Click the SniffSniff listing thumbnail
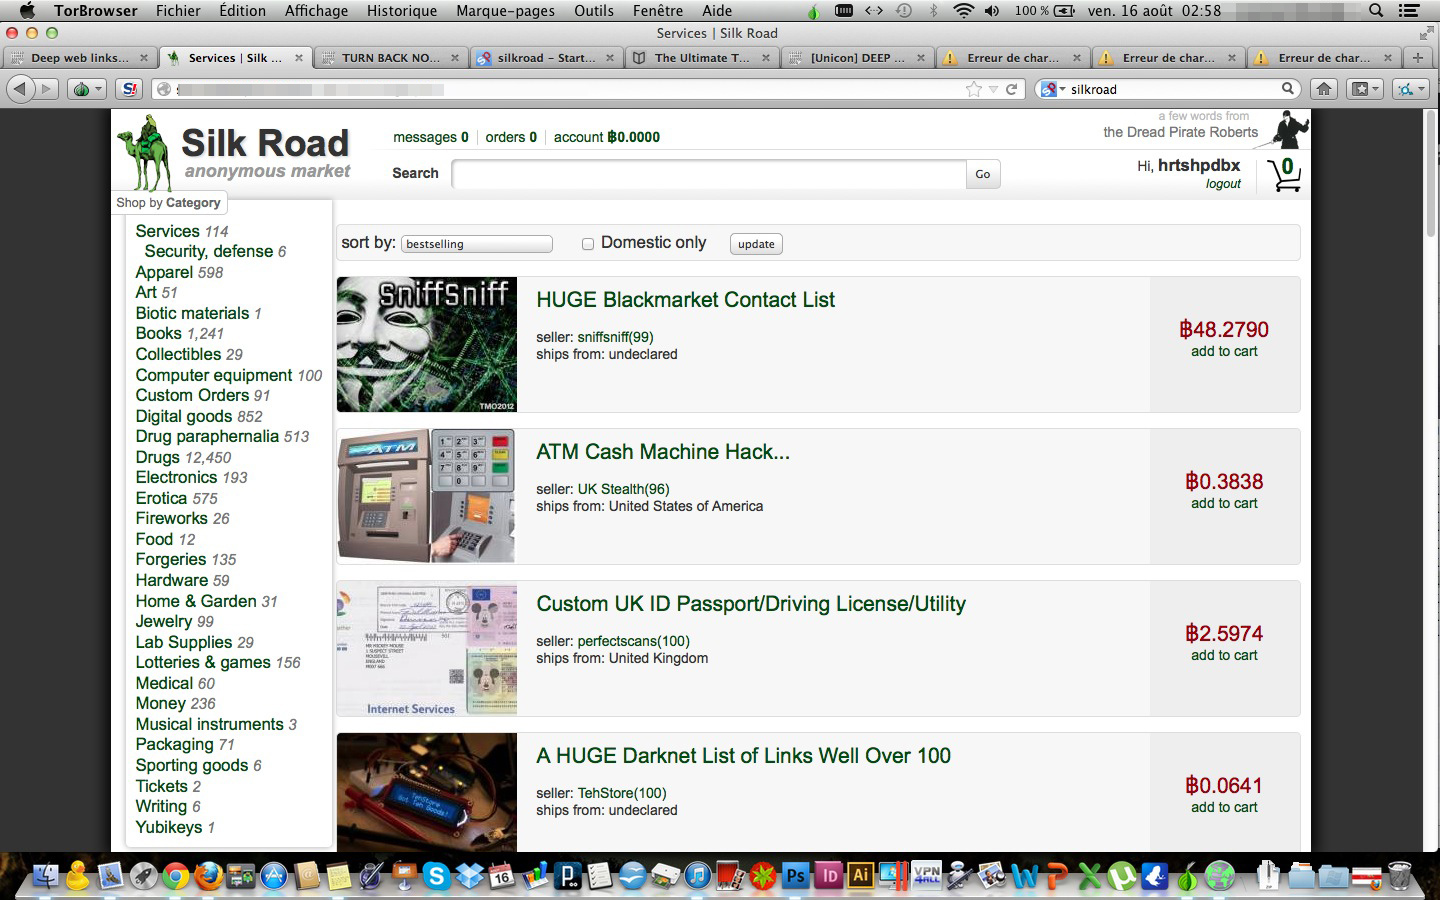 (427, 344)
